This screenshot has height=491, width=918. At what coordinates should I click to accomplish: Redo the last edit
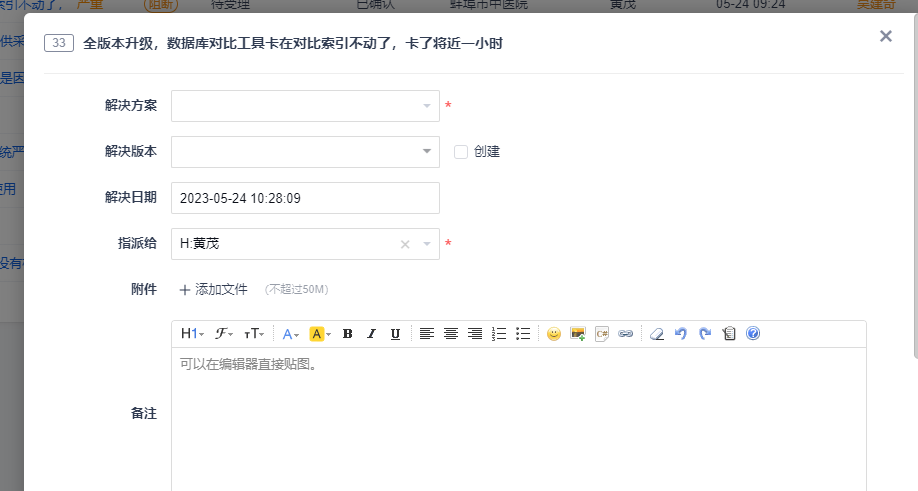[x=705, y=334]
